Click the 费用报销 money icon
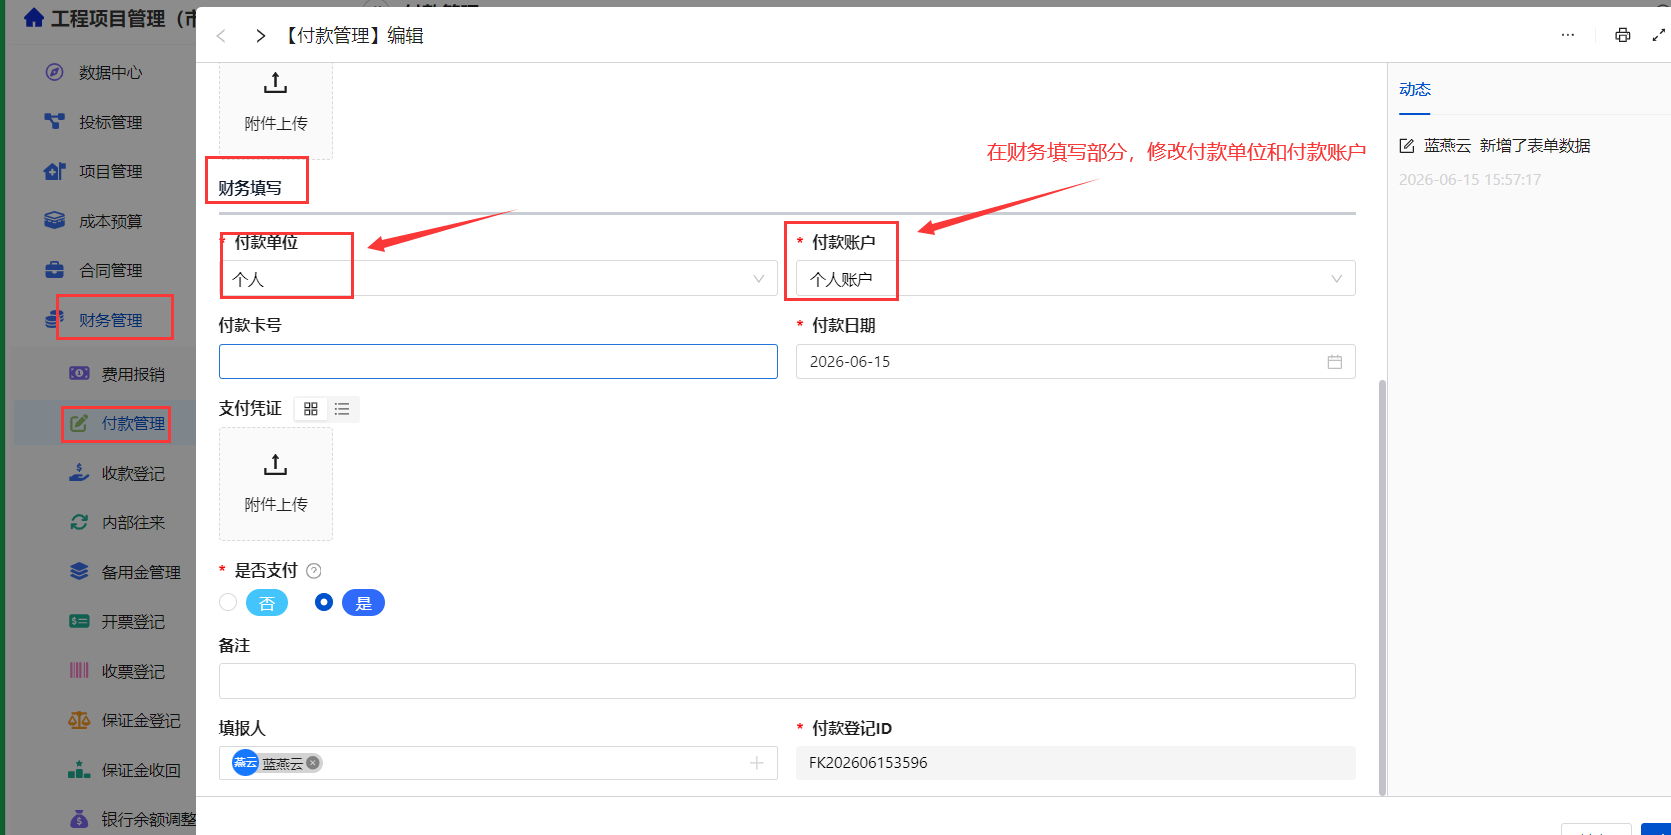The height and width of the screenshot is (835, 1671). point(79,373)
